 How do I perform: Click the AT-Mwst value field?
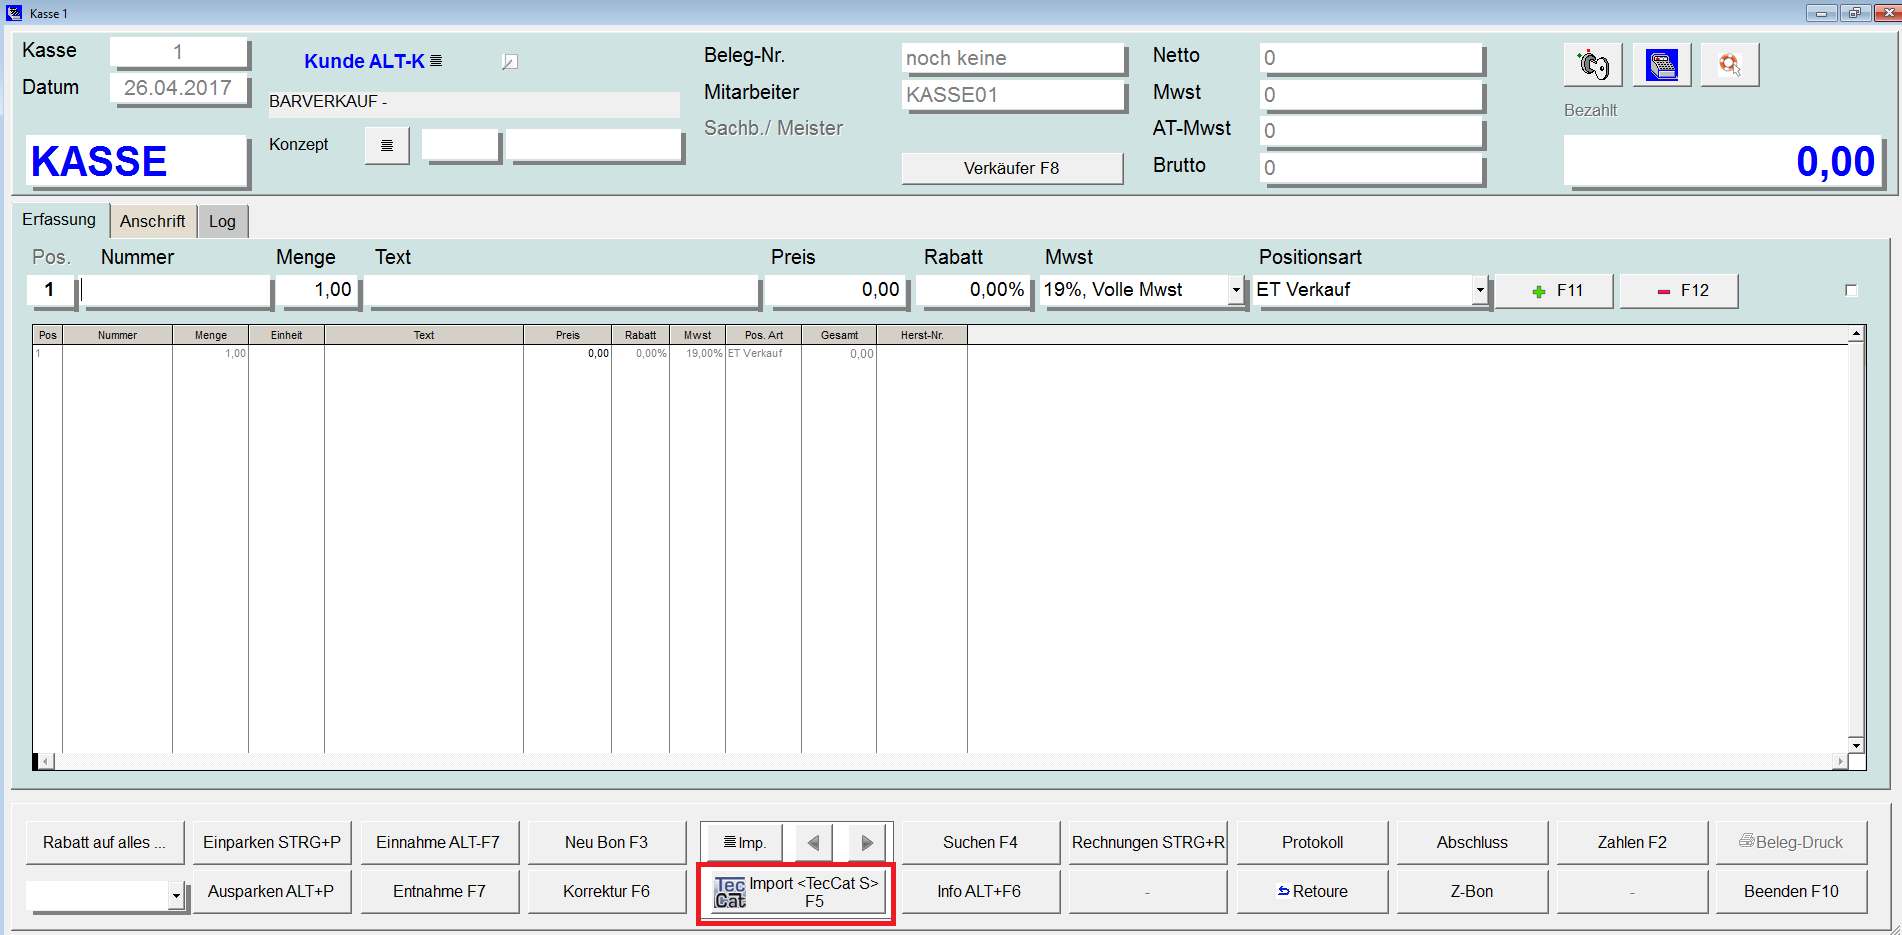pos(1371,131)
